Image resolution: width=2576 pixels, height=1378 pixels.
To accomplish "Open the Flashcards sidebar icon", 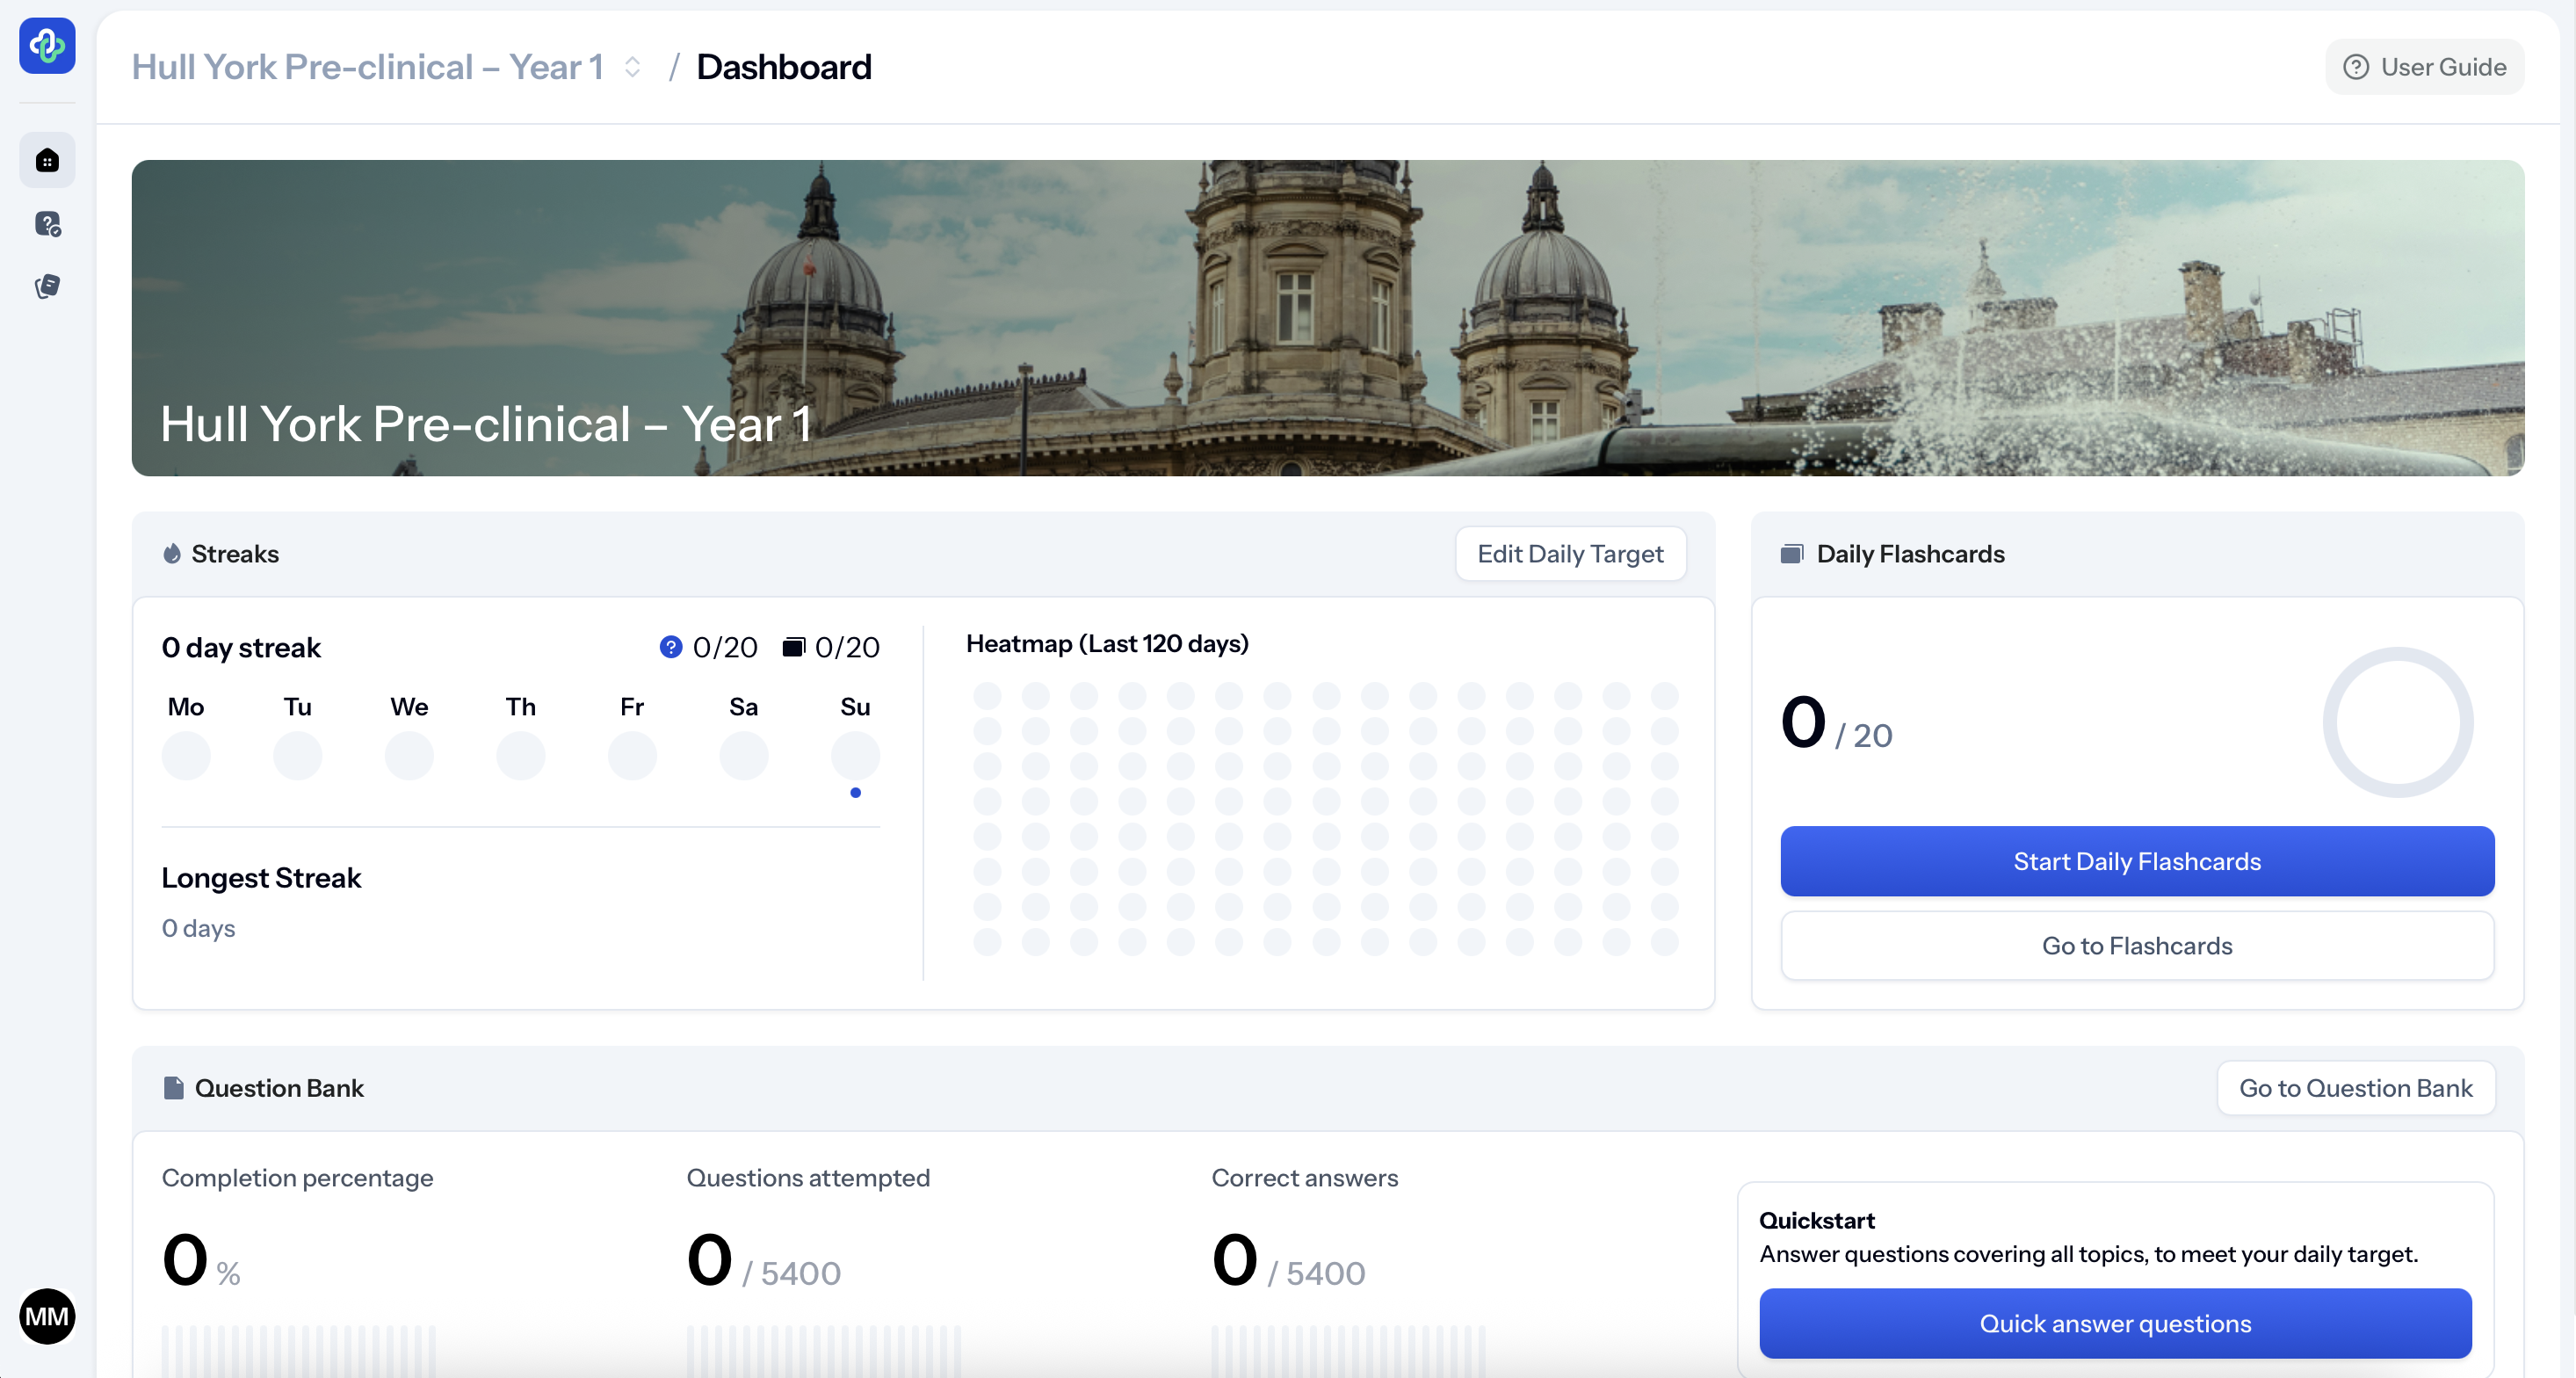I will click(x=47, y=287).
